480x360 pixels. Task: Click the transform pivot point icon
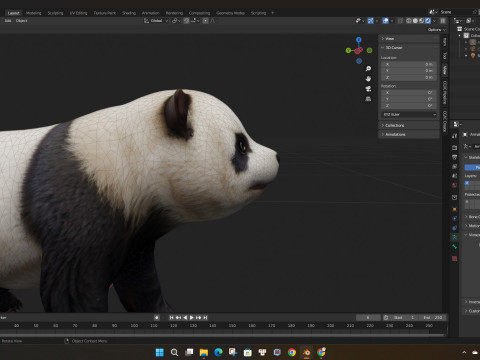[176, 21]
